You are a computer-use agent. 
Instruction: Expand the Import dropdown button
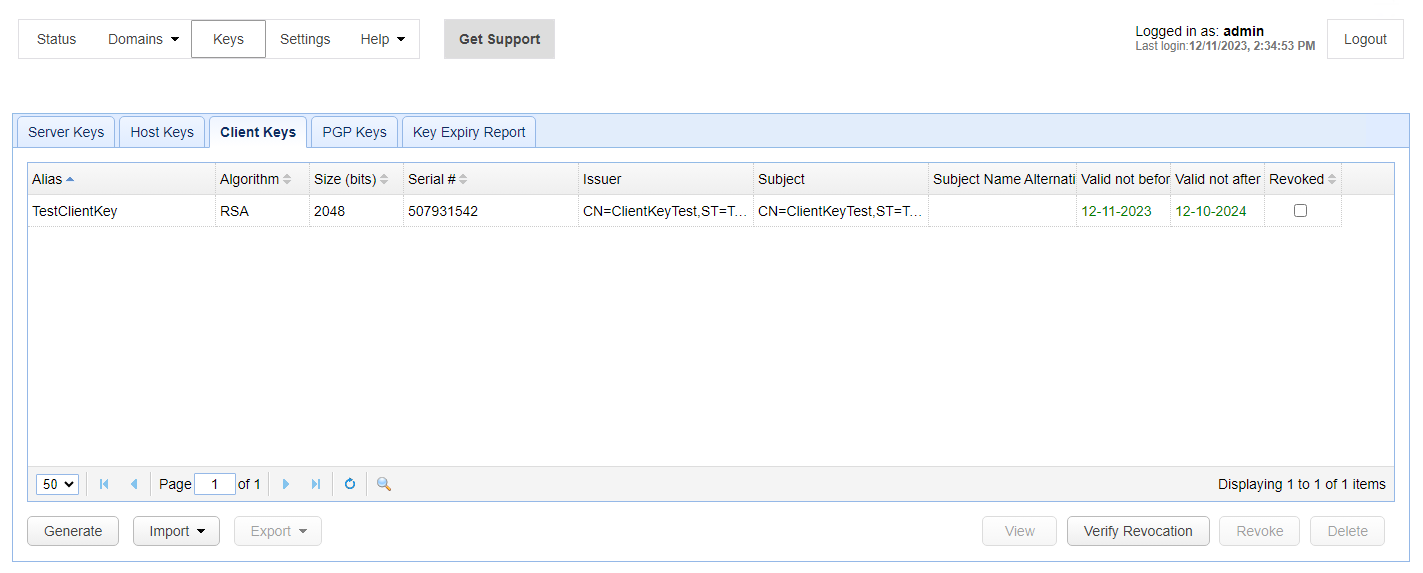point(176,531)
